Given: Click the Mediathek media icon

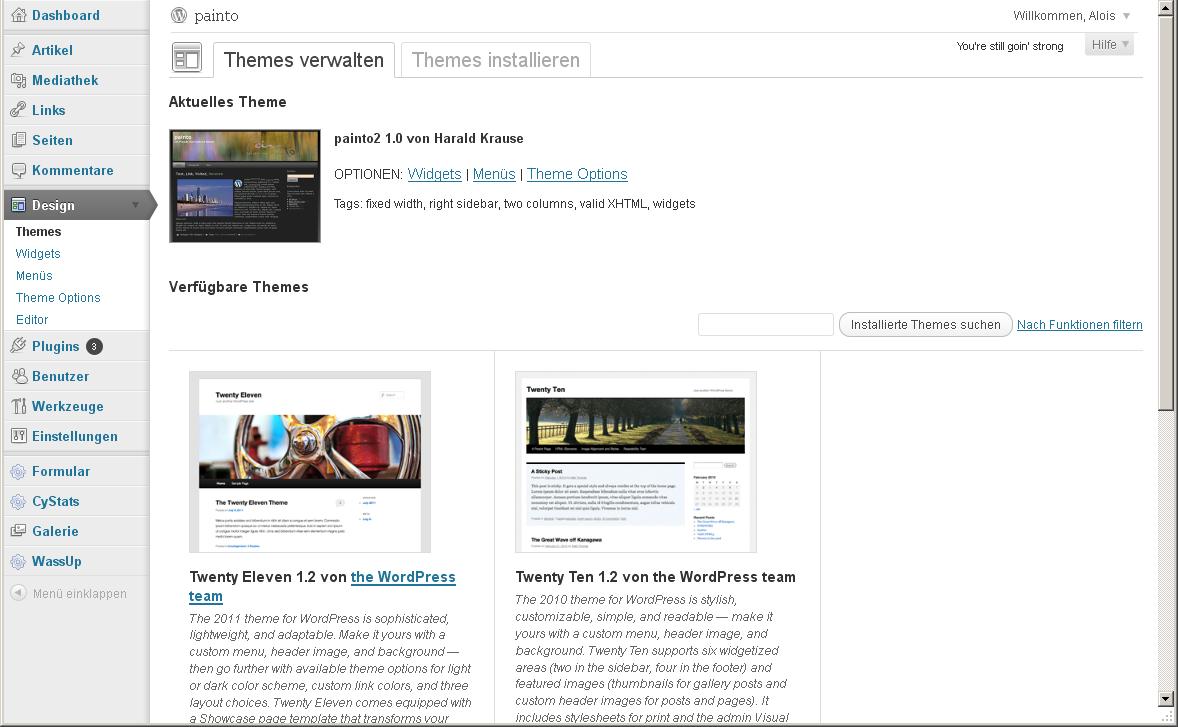Looking at the screenshot, I should tap(18, 80).
